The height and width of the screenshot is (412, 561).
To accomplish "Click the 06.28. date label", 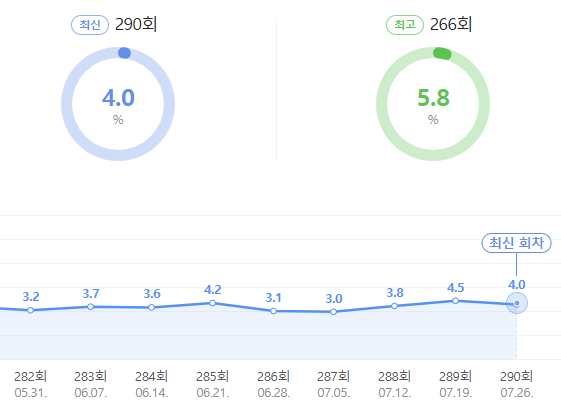I will tap(274, 393).
